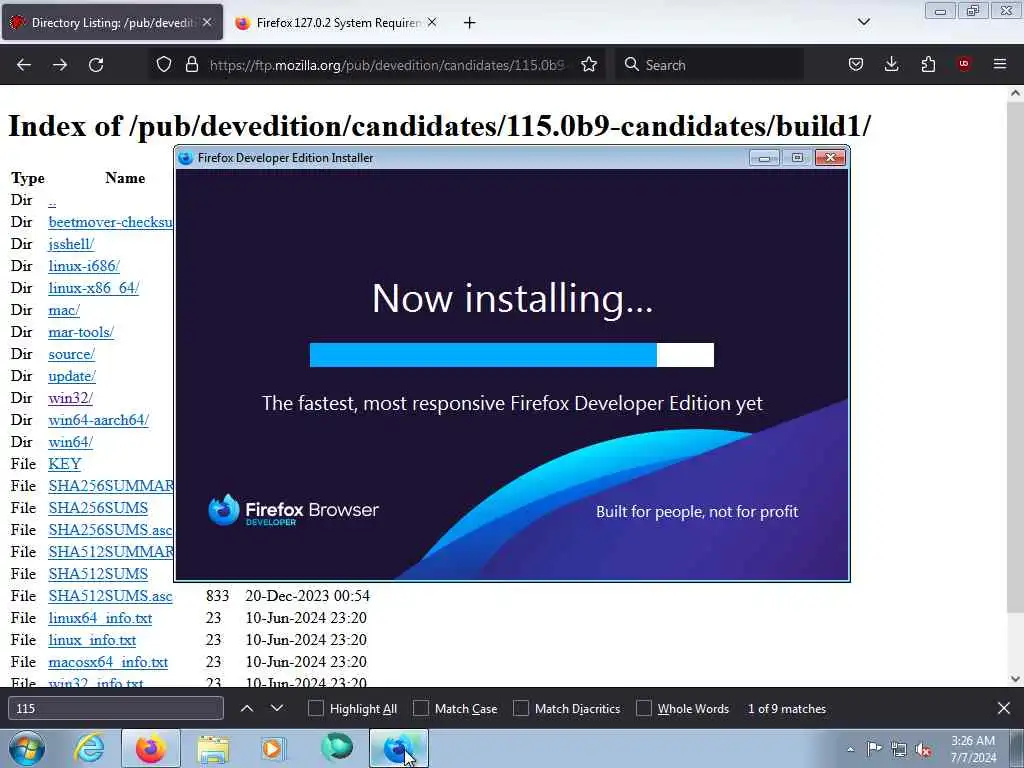Show site security padlock info
Image resolution: width=1024 pixels, height=768 pixels.
(x=191, y=65)
